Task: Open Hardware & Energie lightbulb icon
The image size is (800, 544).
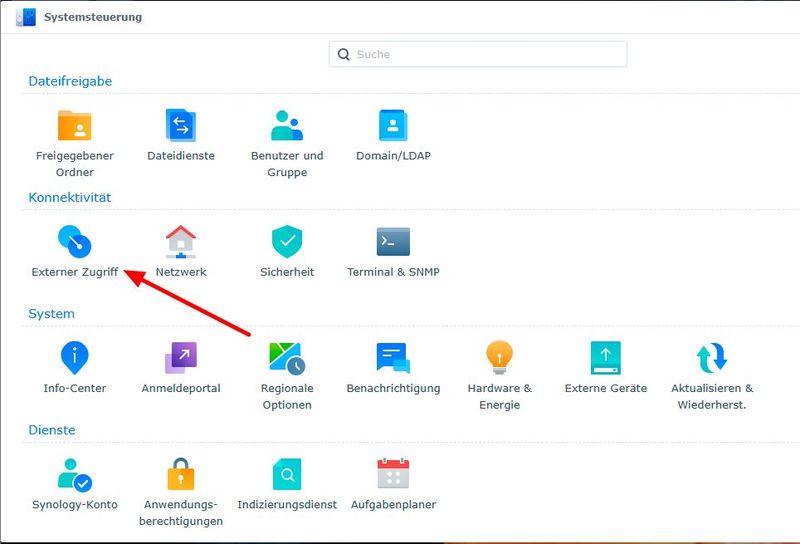Action: [499, 358]
